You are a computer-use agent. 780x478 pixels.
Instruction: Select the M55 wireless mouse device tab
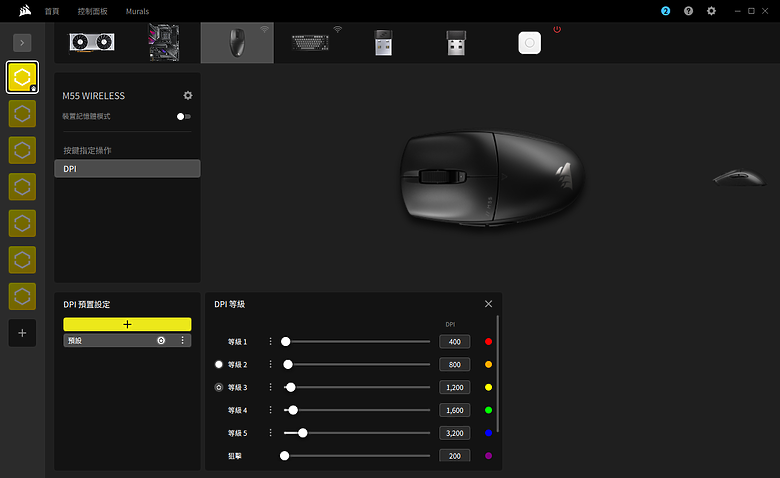[237, 42]
